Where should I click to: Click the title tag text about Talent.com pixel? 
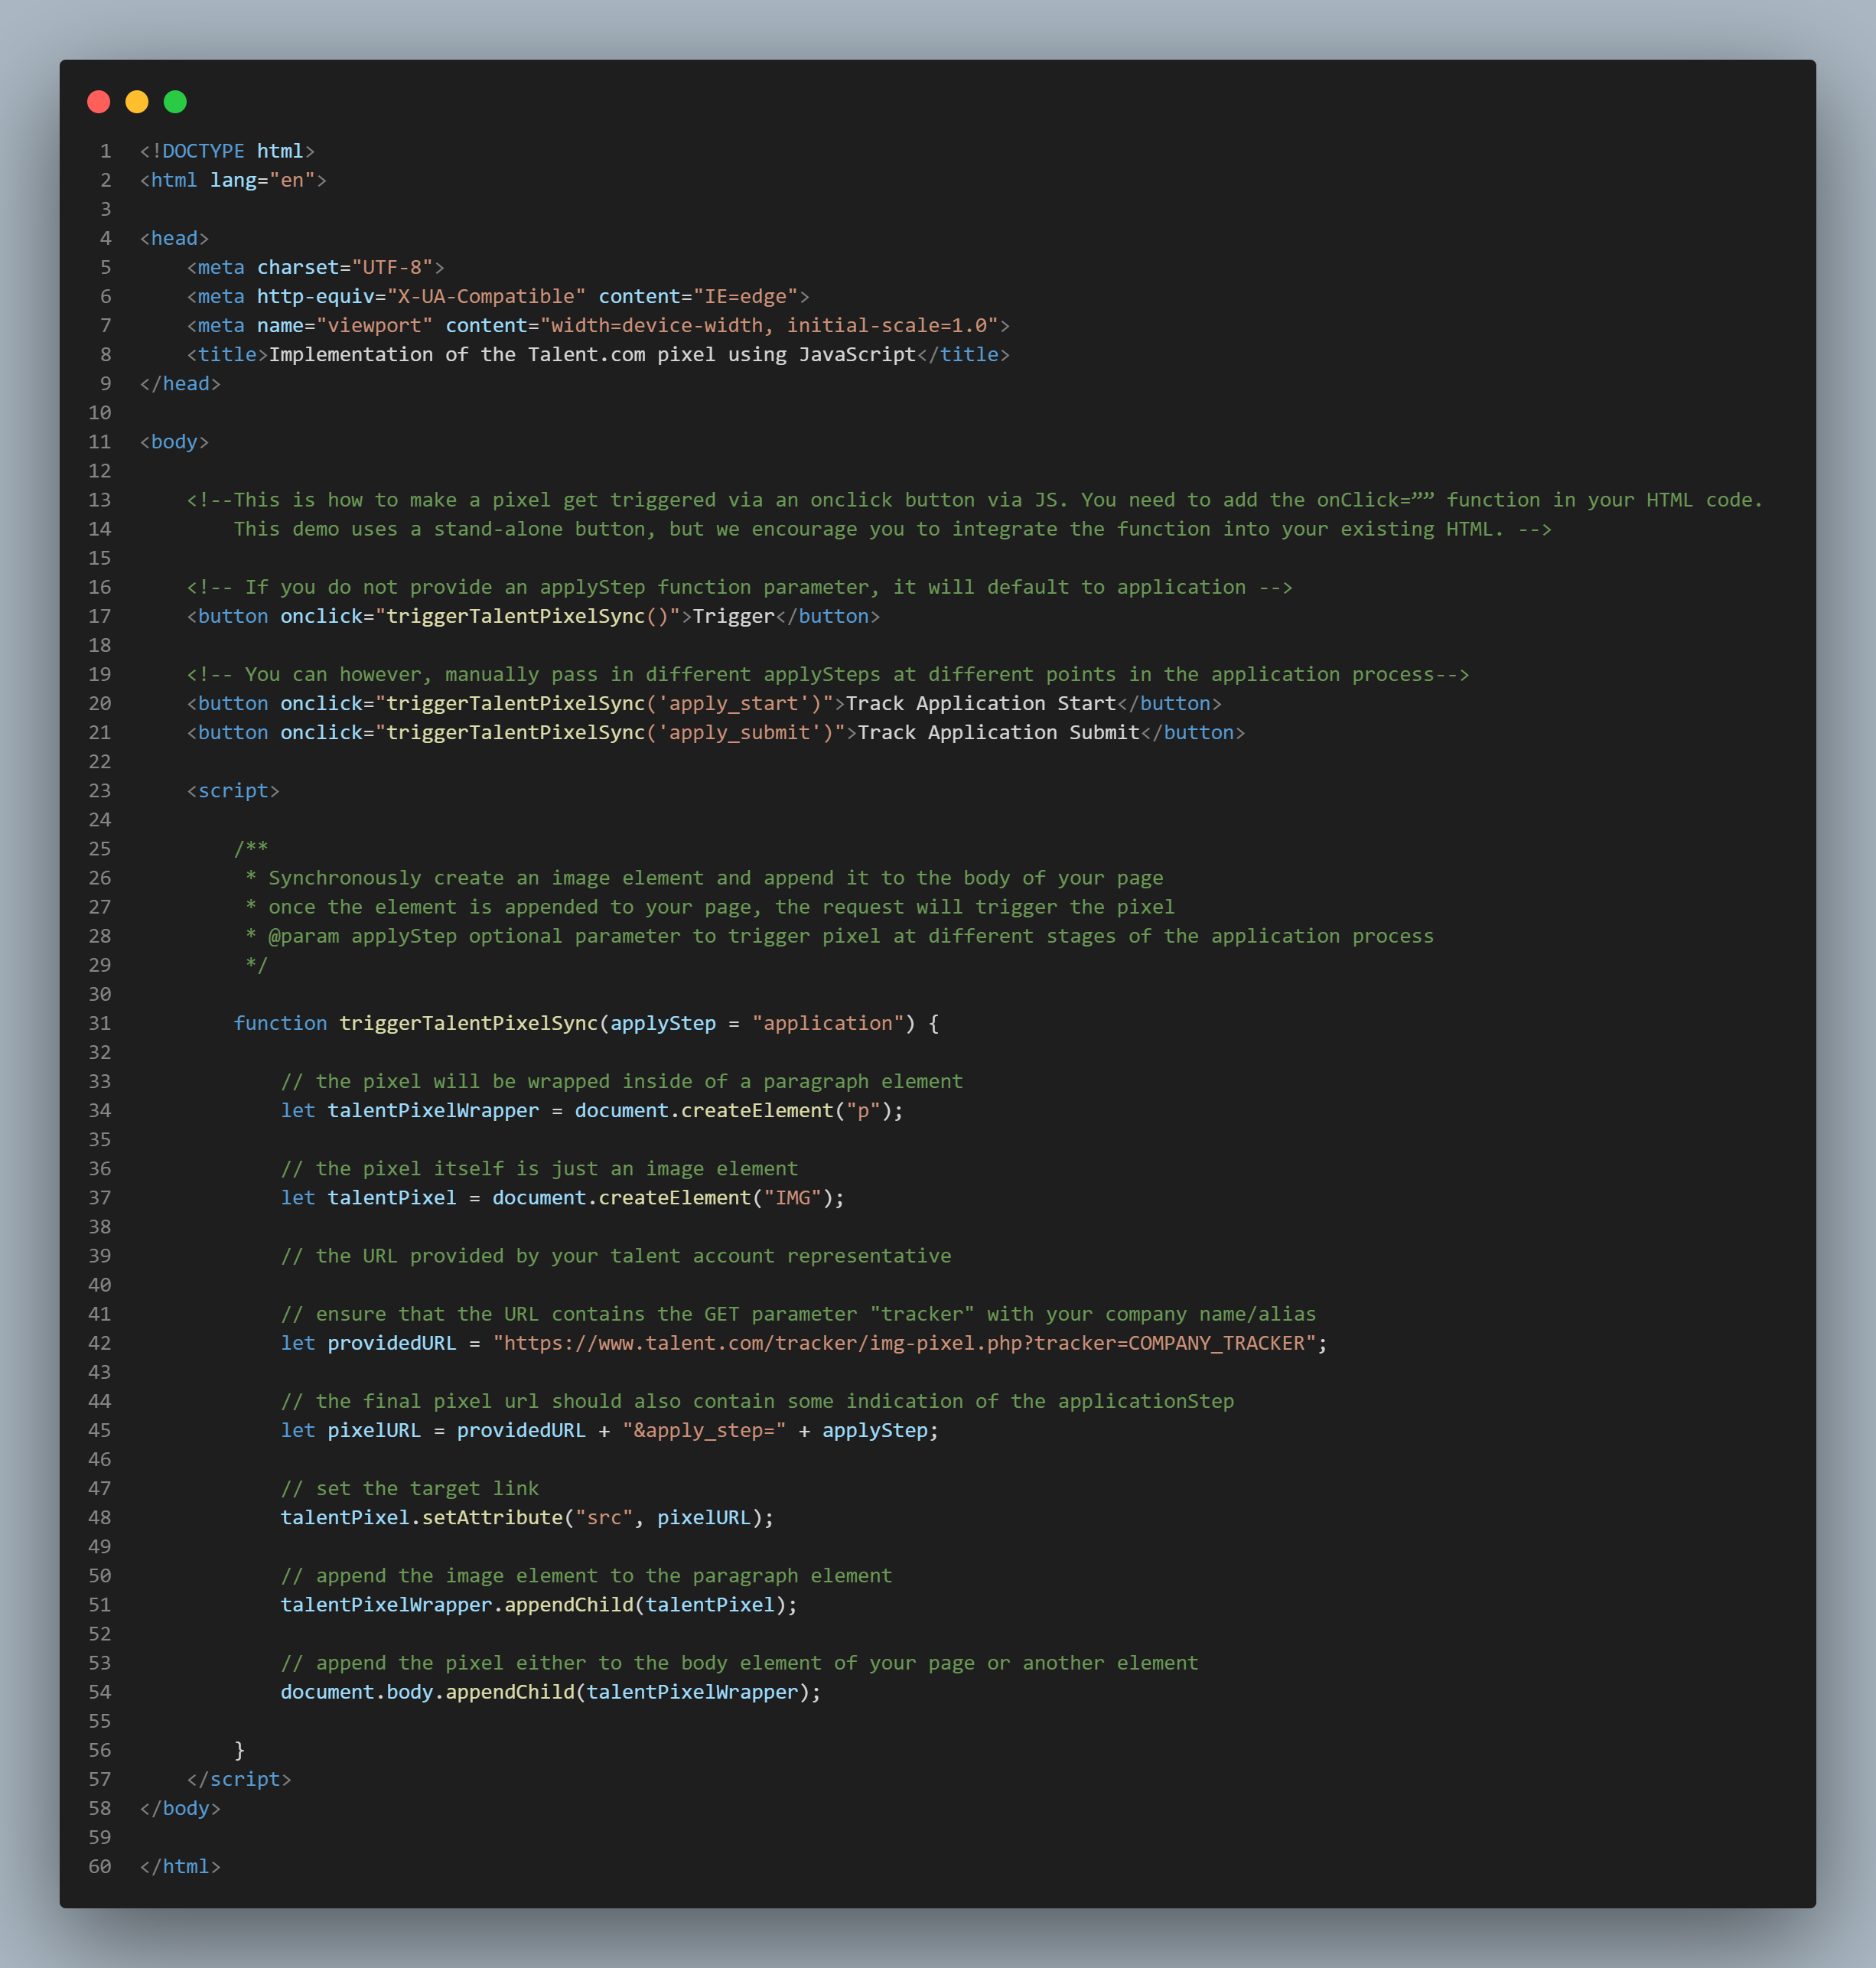pyautogui.click(x=592, y=355)
